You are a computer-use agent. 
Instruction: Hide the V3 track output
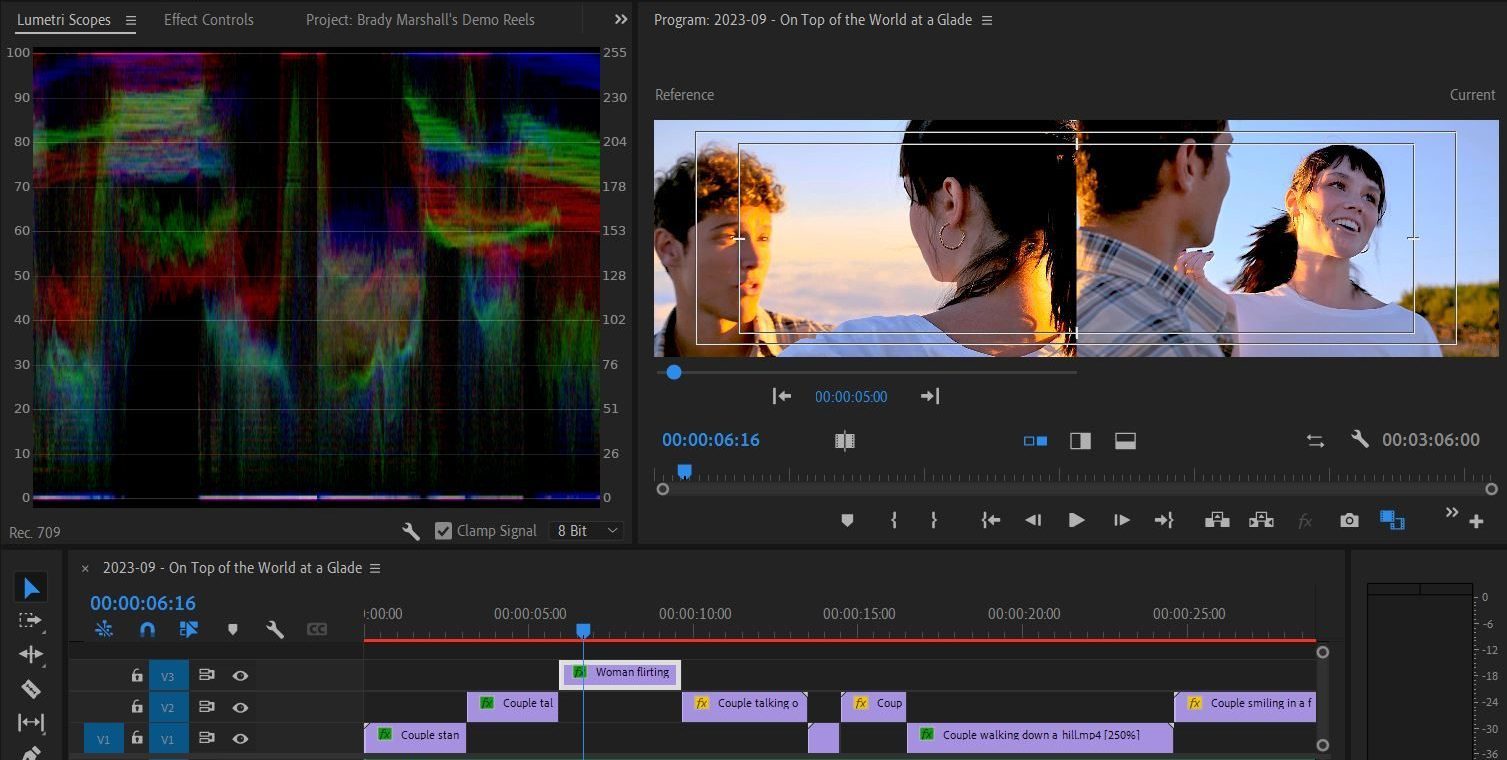tap(240, 676)
